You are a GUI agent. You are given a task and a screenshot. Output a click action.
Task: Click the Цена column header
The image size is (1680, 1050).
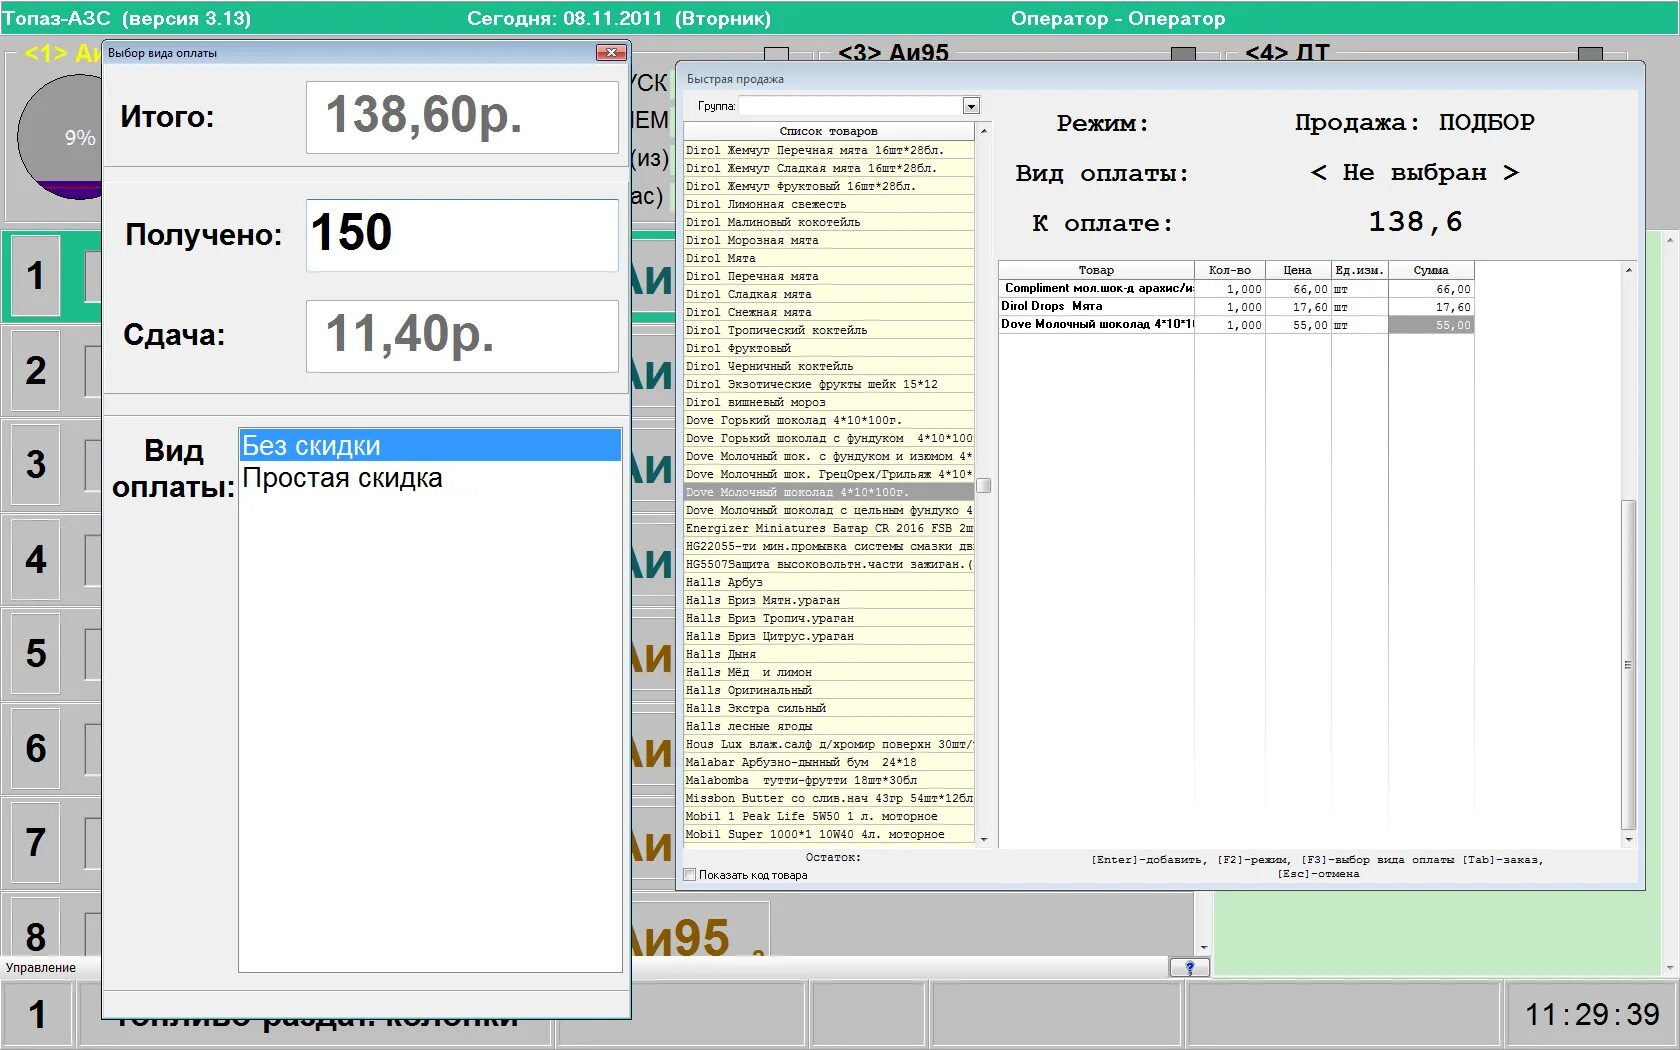(1298, 270)
